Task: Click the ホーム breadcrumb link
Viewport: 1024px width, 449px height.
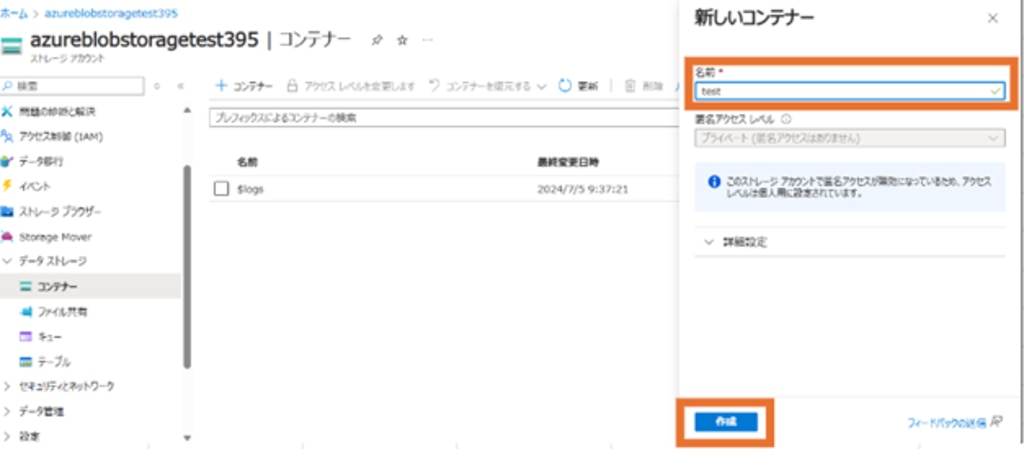Action: [x=14, y=13]
